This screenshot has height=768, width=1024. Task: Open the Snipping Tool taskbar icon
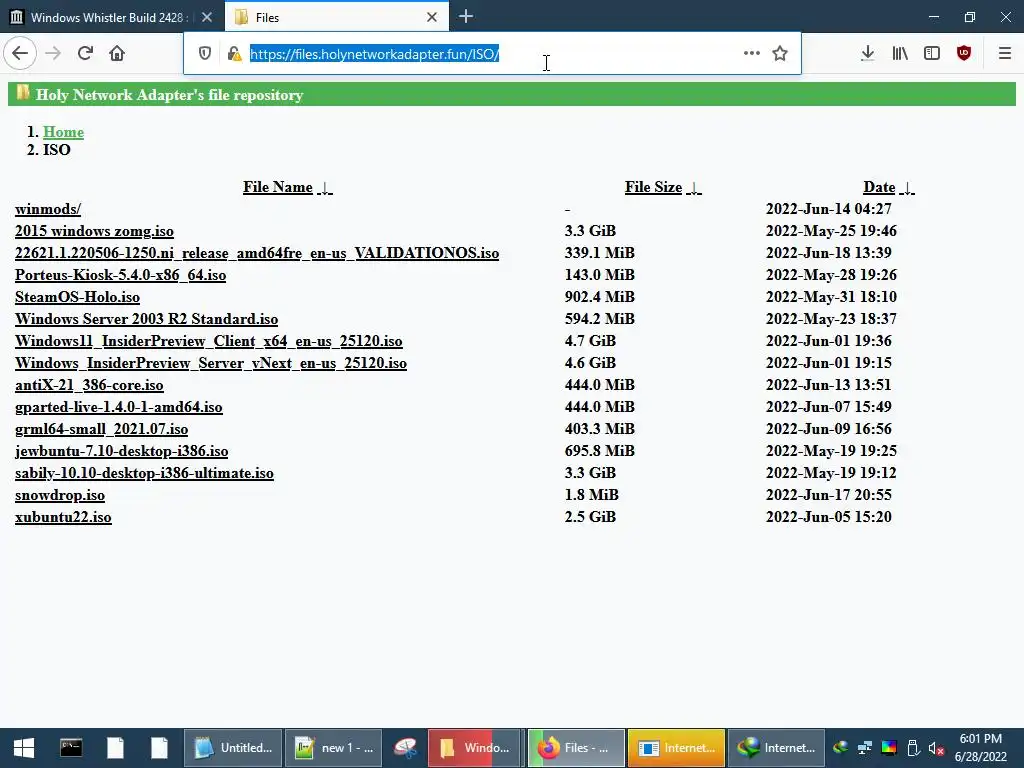pos(405,748)
